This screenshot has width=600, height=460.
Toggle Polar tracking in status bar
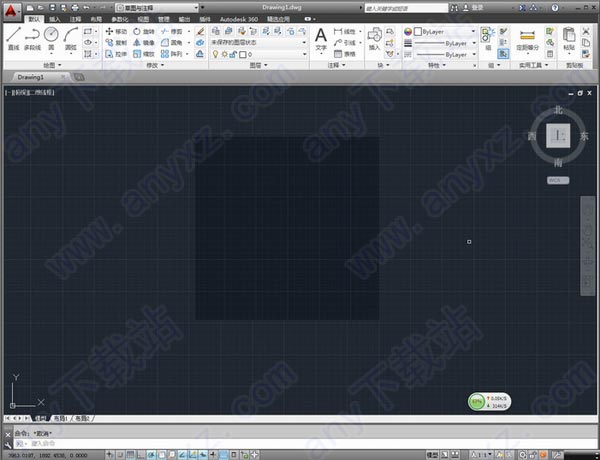151,455
